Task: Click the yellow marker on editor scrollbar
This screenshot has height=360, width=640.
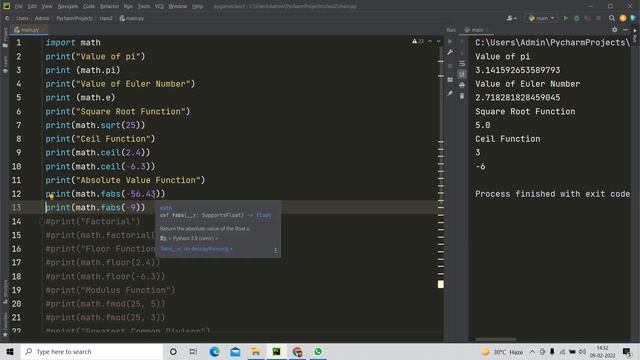Action: point(440,284)
